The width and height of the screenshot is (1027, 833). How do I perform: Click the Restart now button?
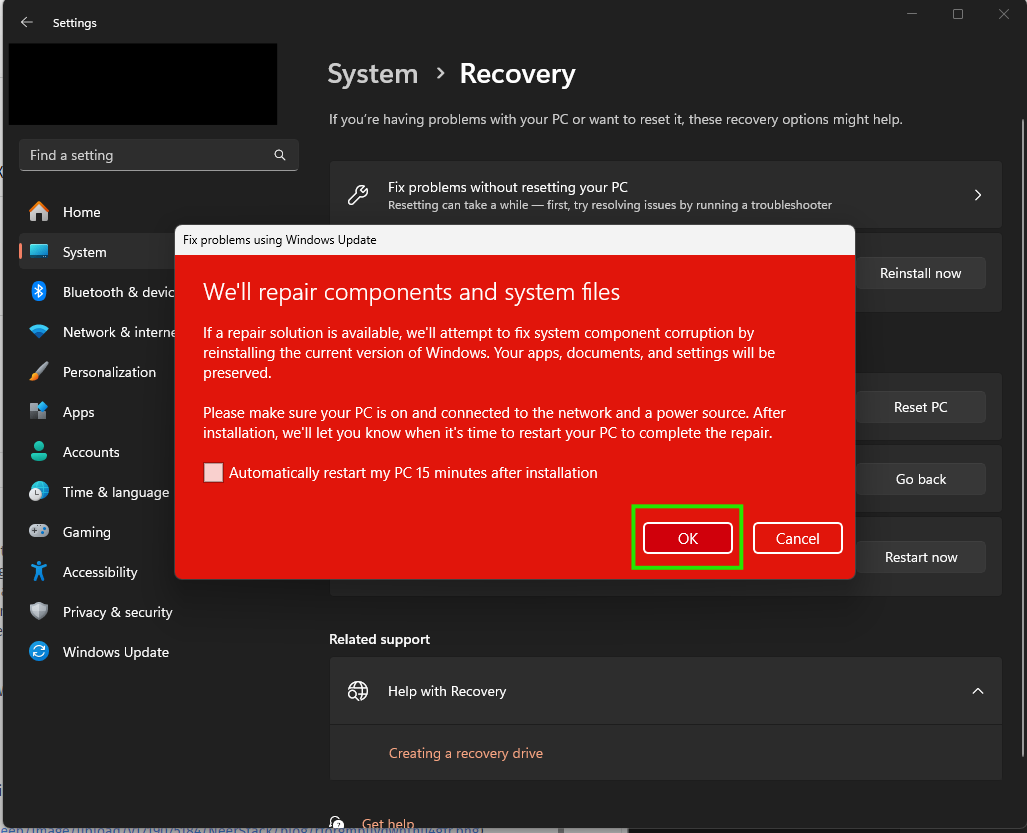click(920, 557)
